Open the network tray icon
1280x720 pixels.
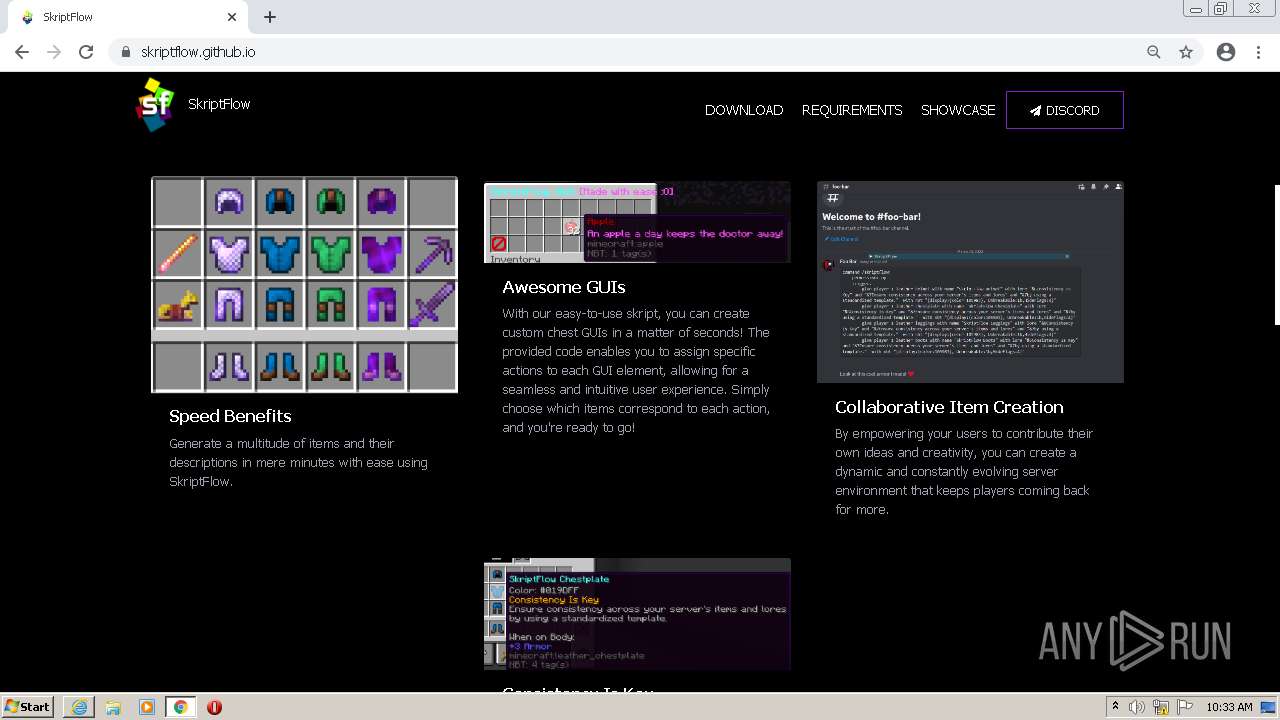(x=1160, y=707)
